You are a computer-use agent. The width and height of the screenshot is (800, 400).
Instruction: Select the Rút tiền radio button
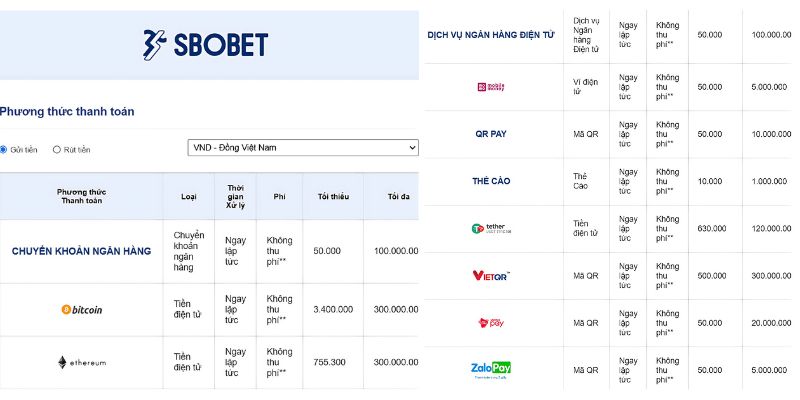[57, 150]
